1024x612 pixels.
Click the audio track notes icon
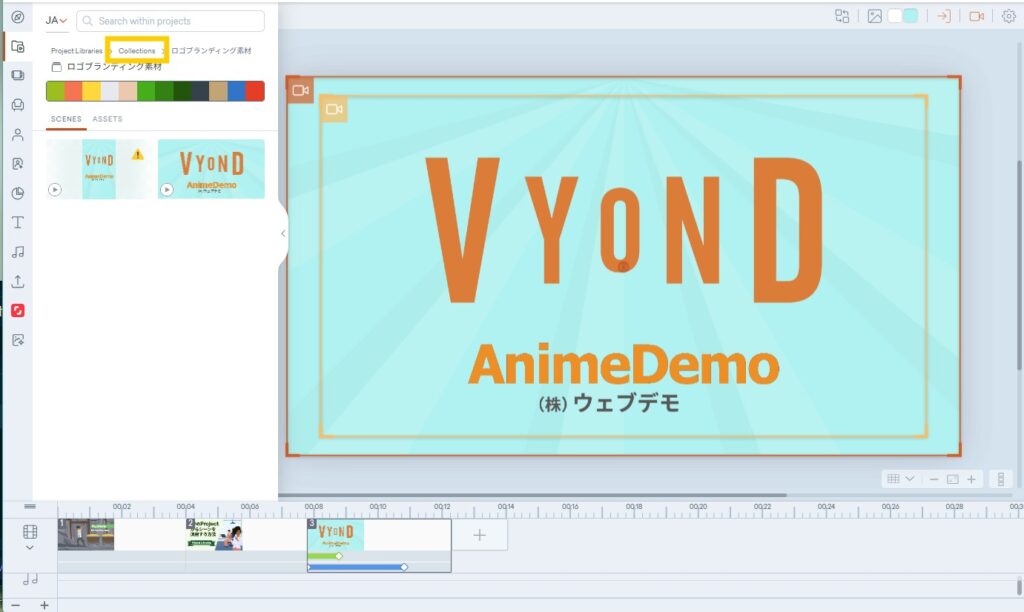(30, 579)
